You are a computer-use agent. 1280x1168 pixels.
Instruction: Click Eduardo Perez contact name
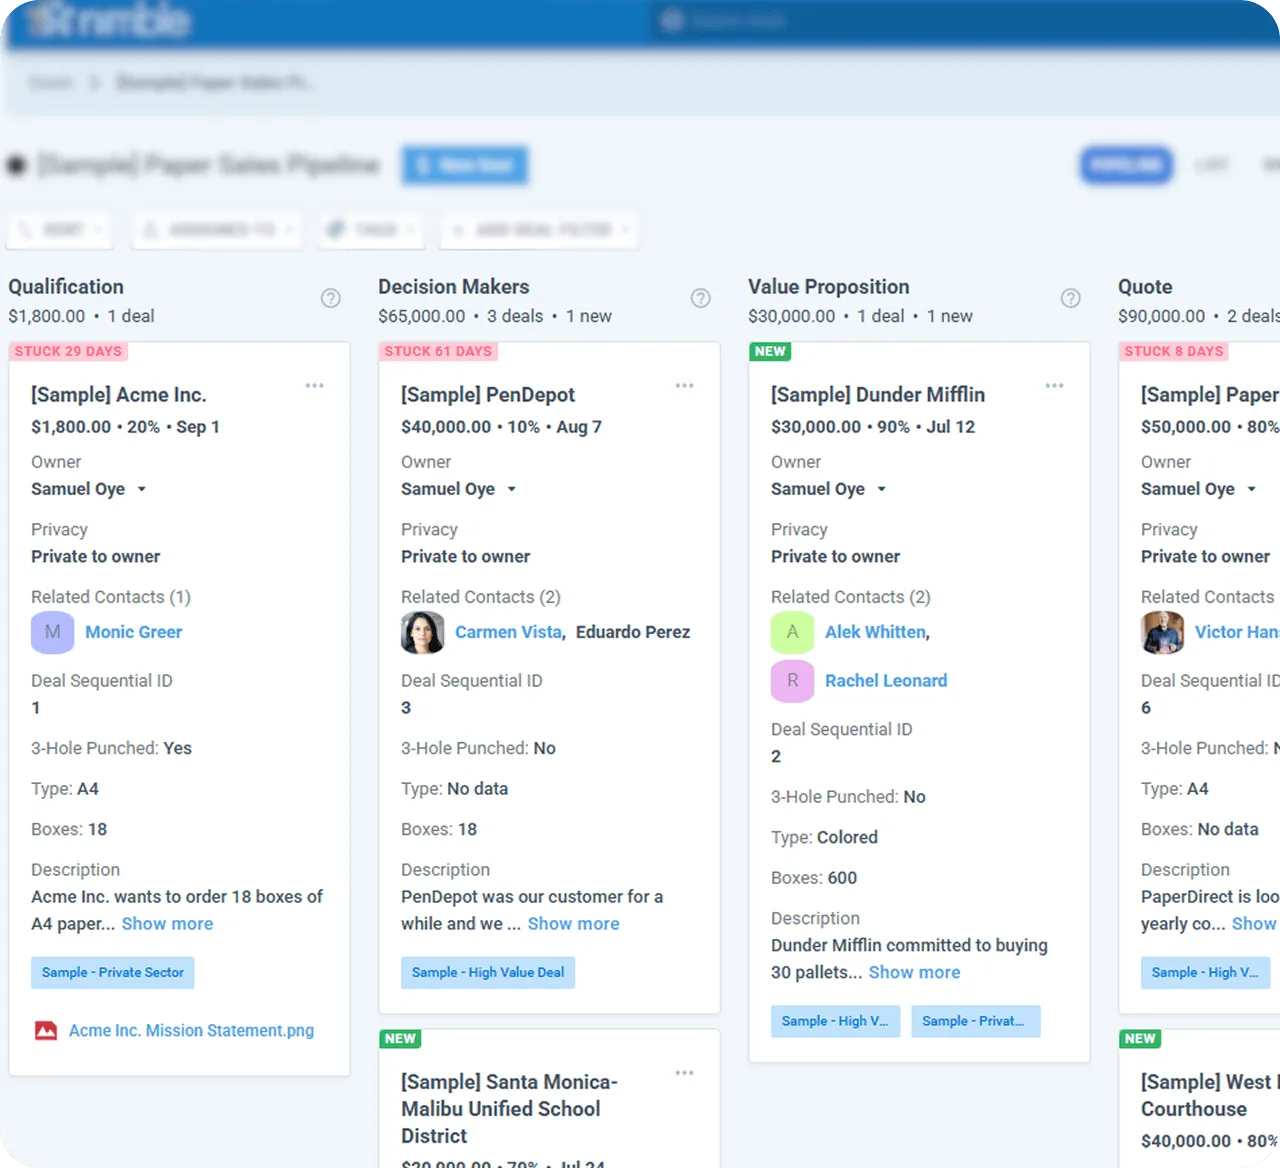click(x=633, y=632)
